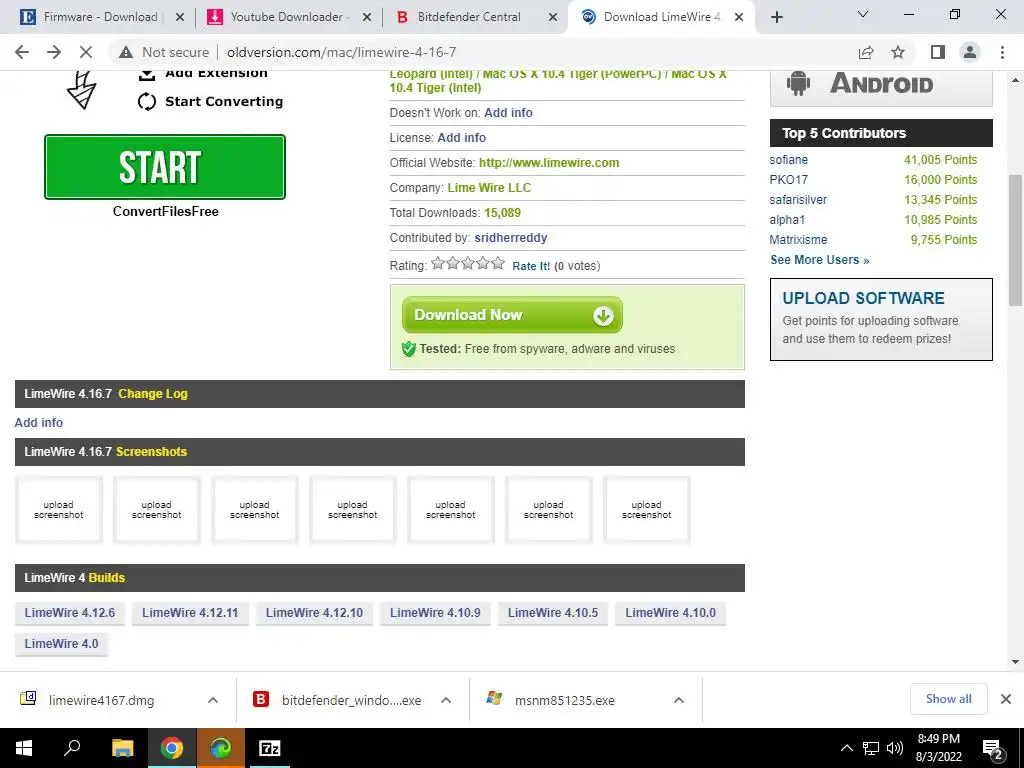The height and width of the screenshot is (768, 1024).
Task: Expand options for limewire4167.dmg download
Action: click(213, 700)
